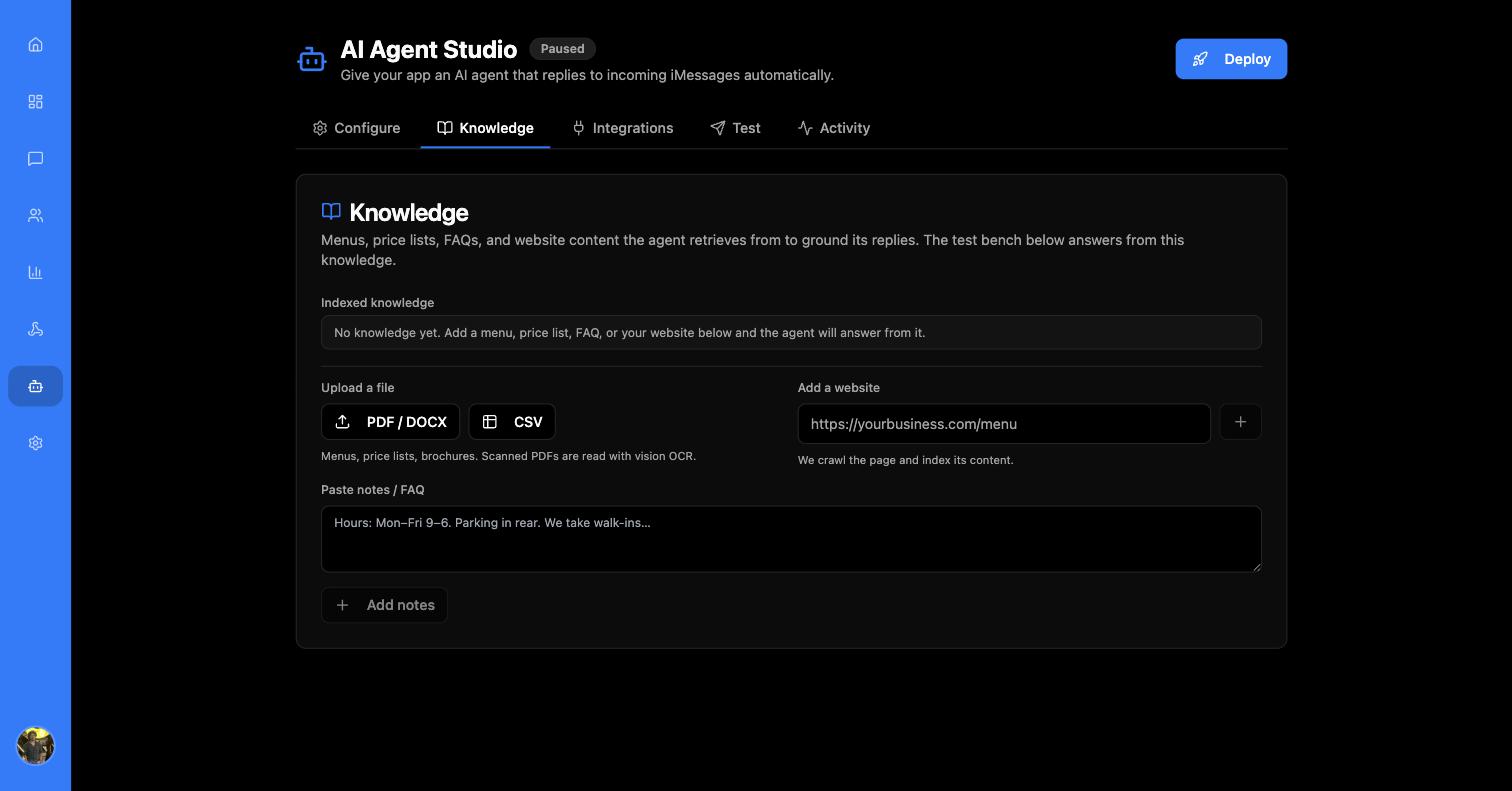
Task: Open the Messages chat icon in sidebar
Action: click(35, 159)
